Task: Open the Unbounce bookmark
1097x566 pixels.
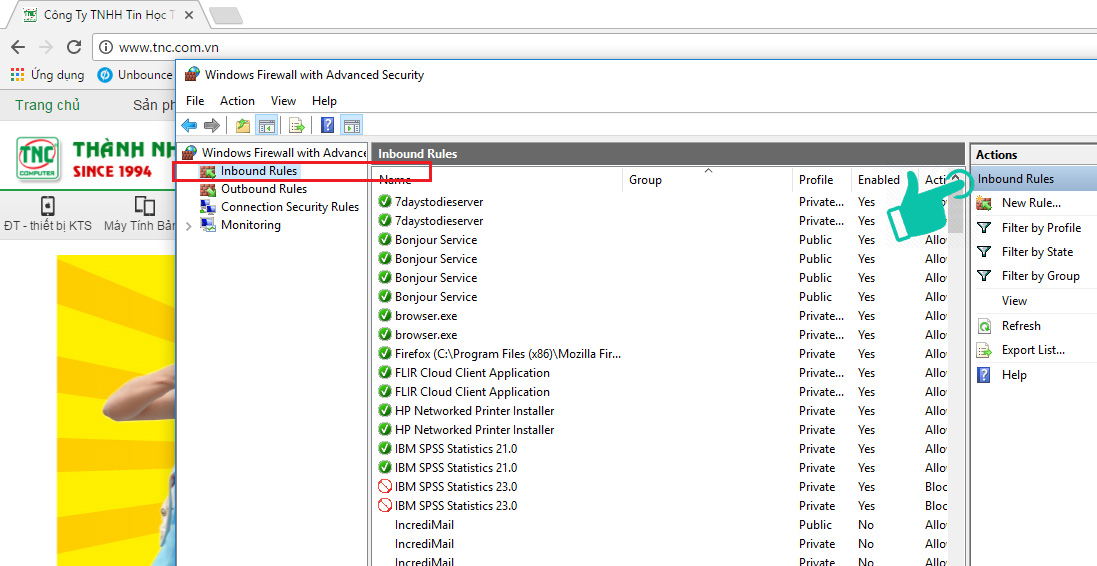Action: 135,75
